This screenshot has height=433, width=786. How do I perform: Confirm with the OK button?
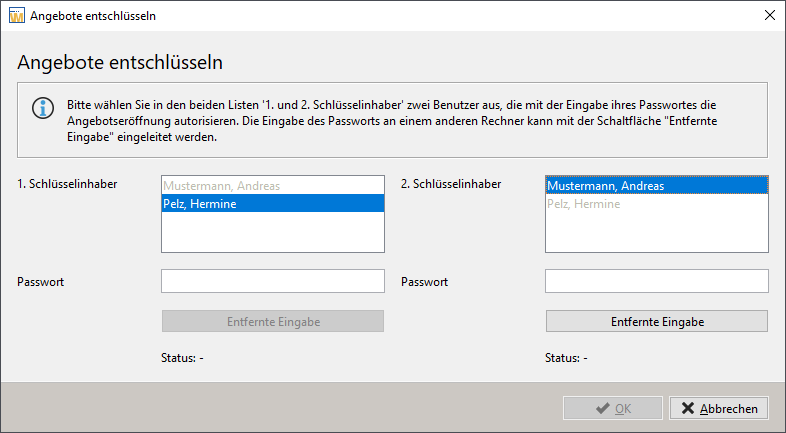(x=613, y=408)
